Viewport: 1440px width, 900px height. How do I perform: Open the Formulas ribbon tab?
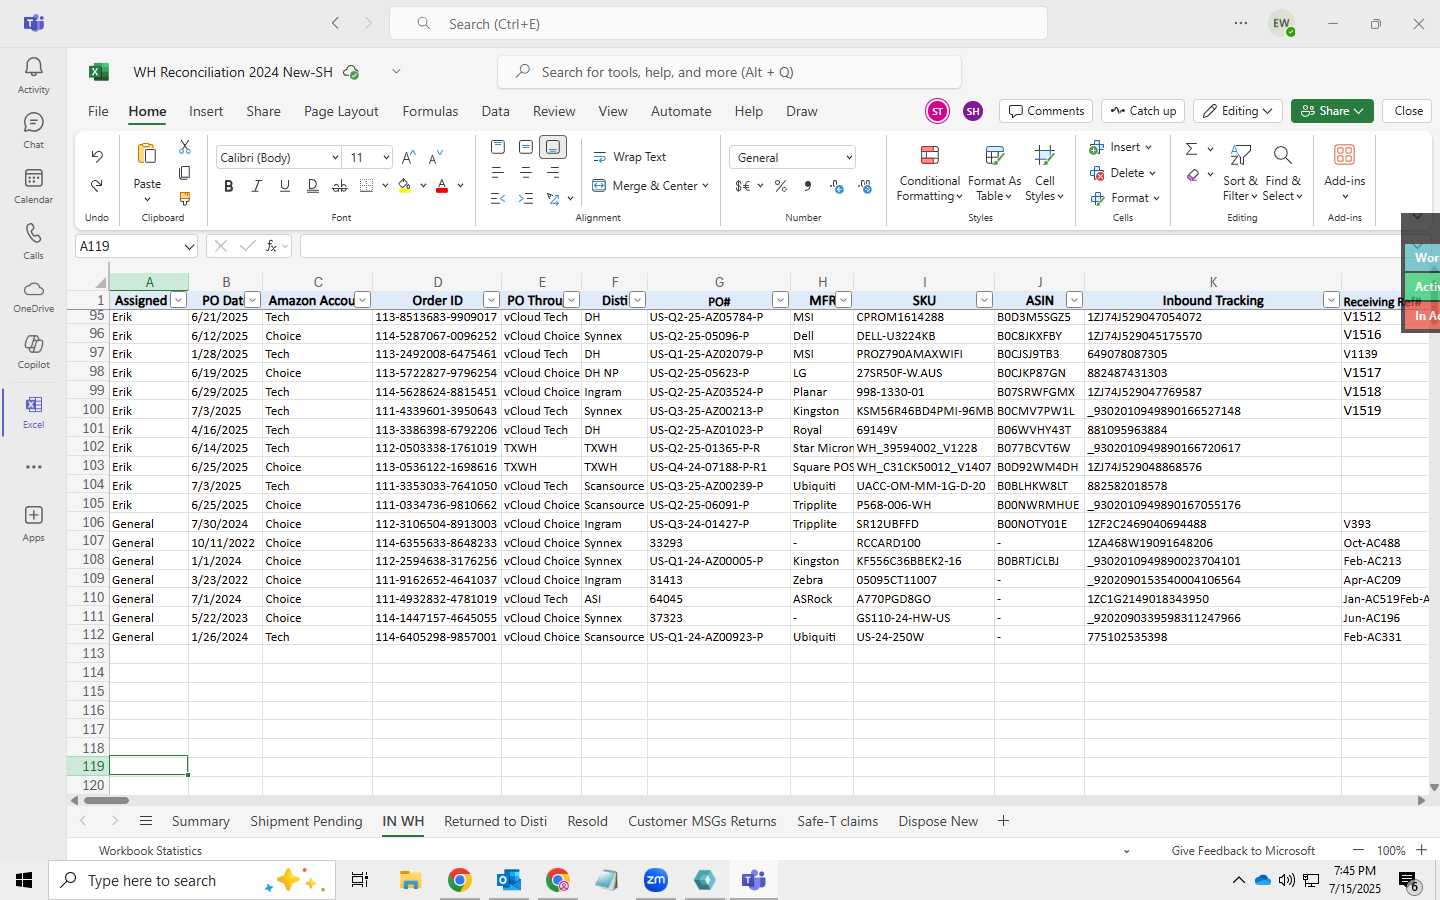point(430,111)
